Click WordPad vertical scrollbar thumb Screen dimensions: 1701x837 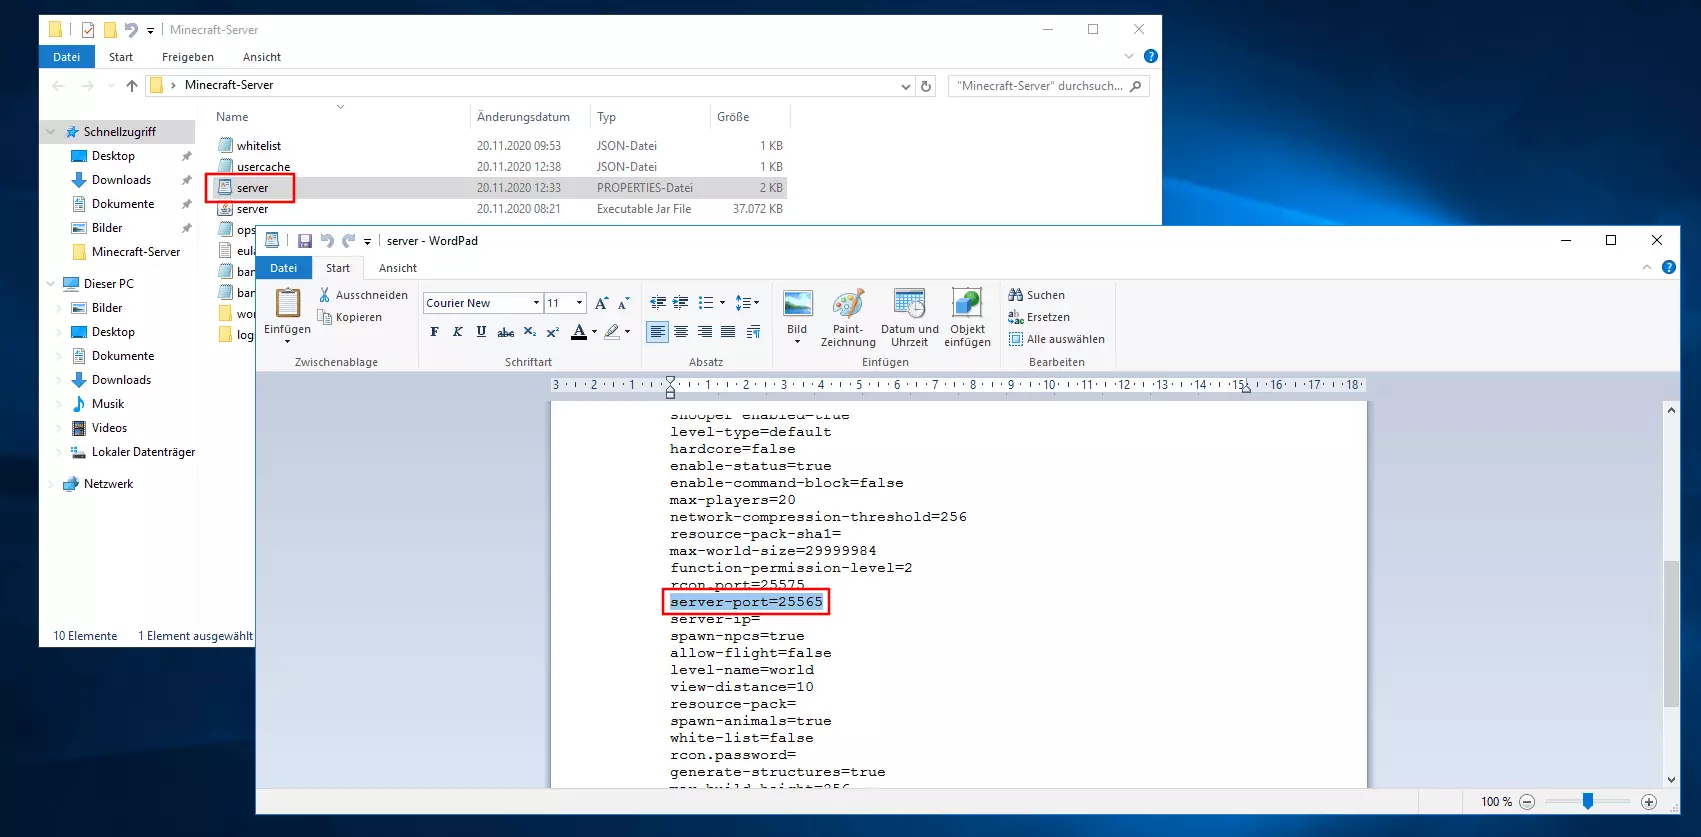[x=1671, y=634]
